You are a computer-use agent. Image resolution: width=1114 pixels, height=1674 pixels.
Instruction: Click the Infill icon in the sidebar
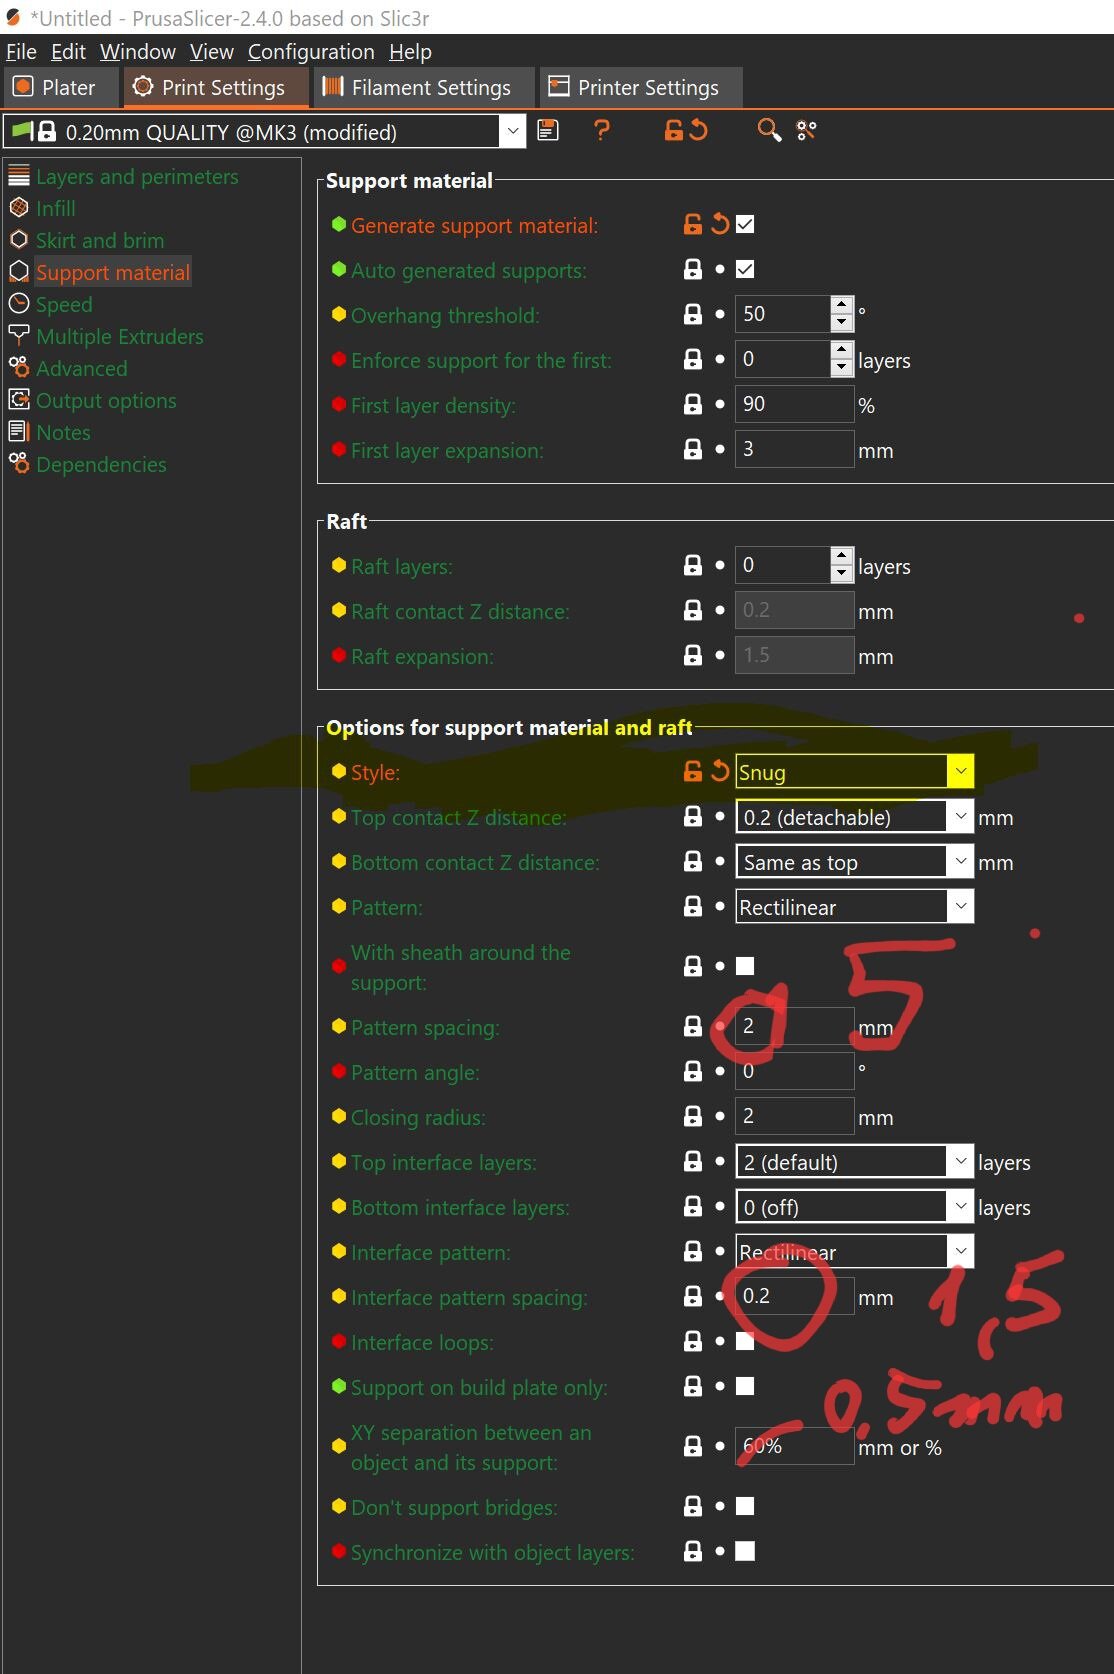coord(19,208)
